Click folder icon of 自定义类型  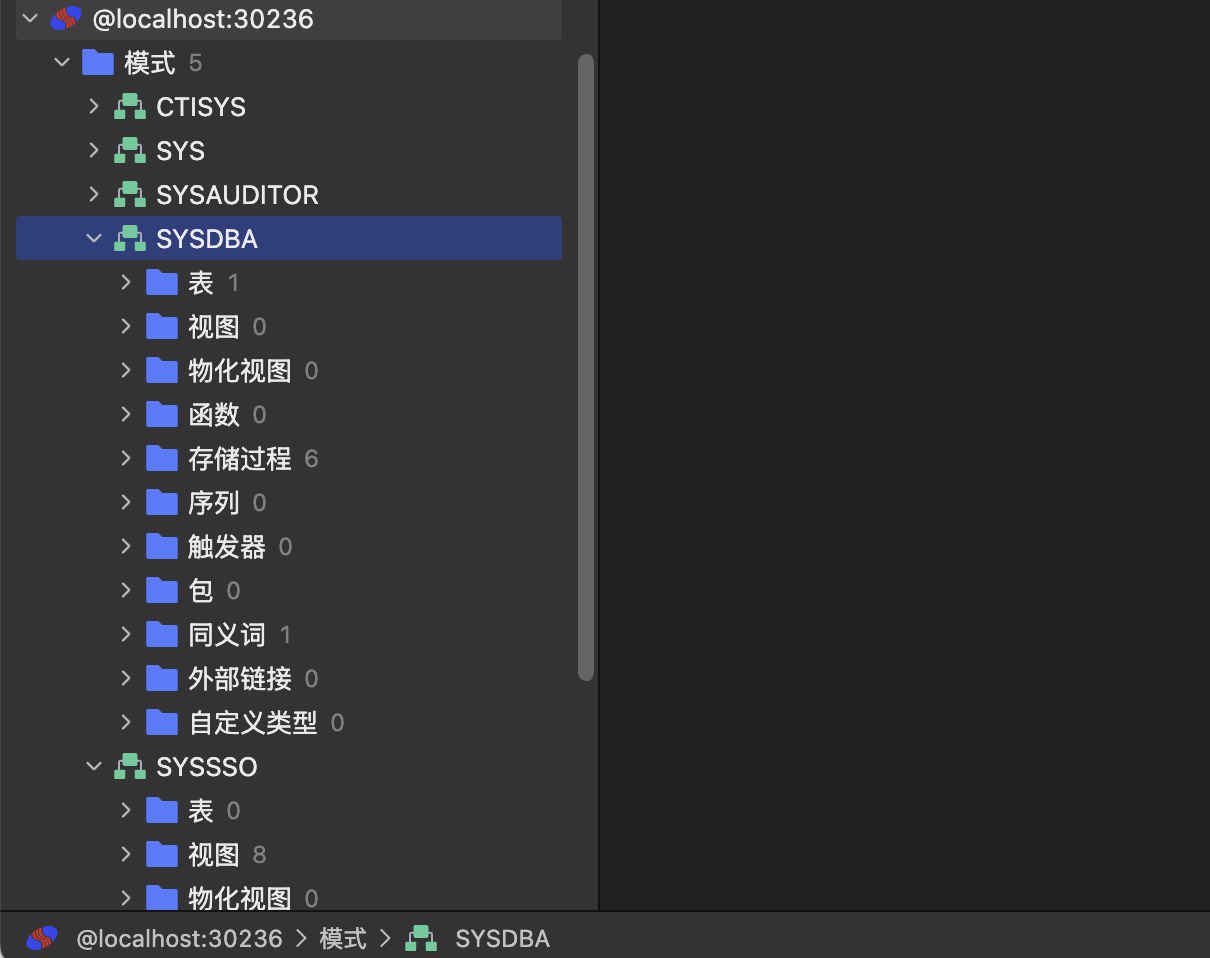pos(162,723)
